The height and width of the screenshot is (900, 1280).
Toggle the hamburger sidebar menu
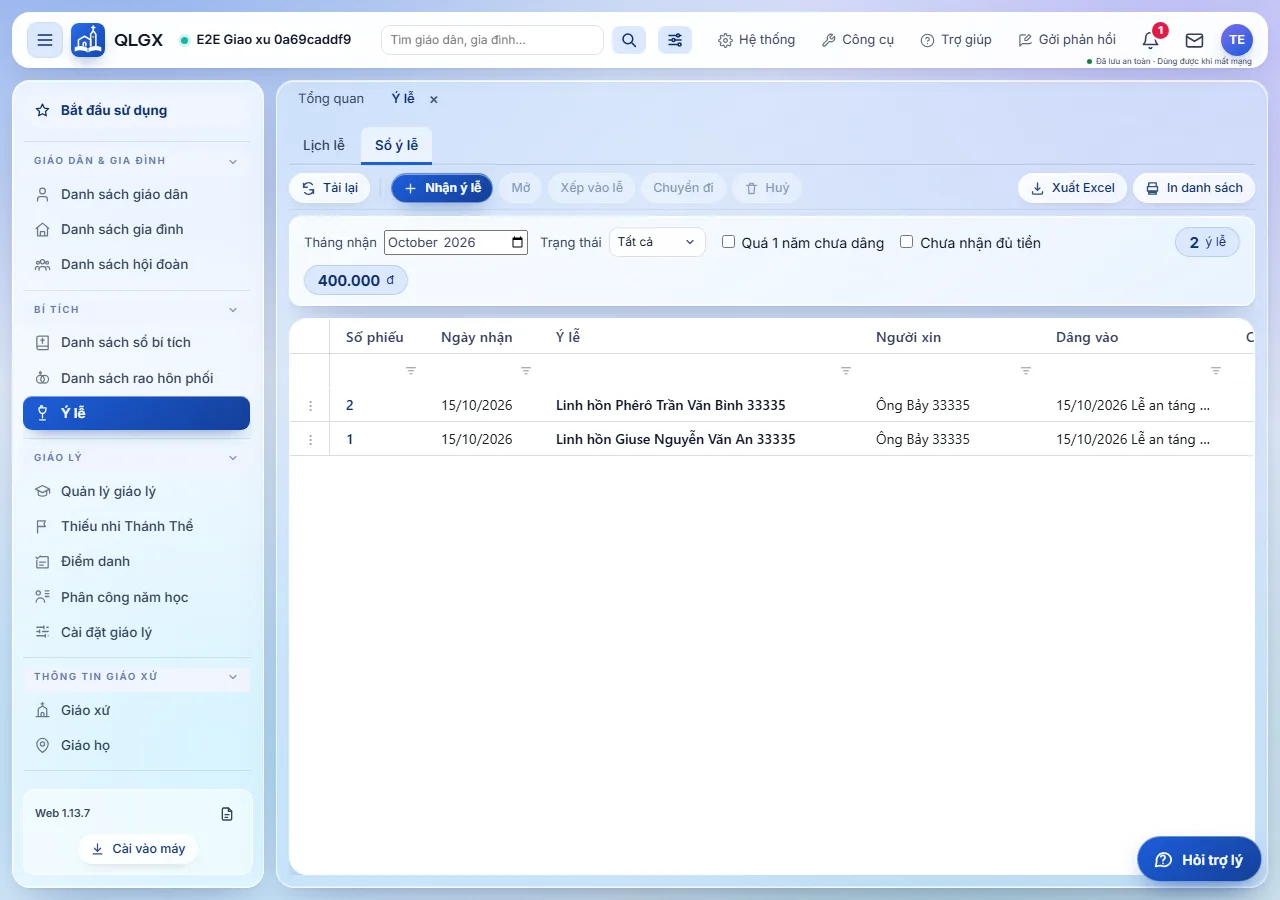point(44,40)
